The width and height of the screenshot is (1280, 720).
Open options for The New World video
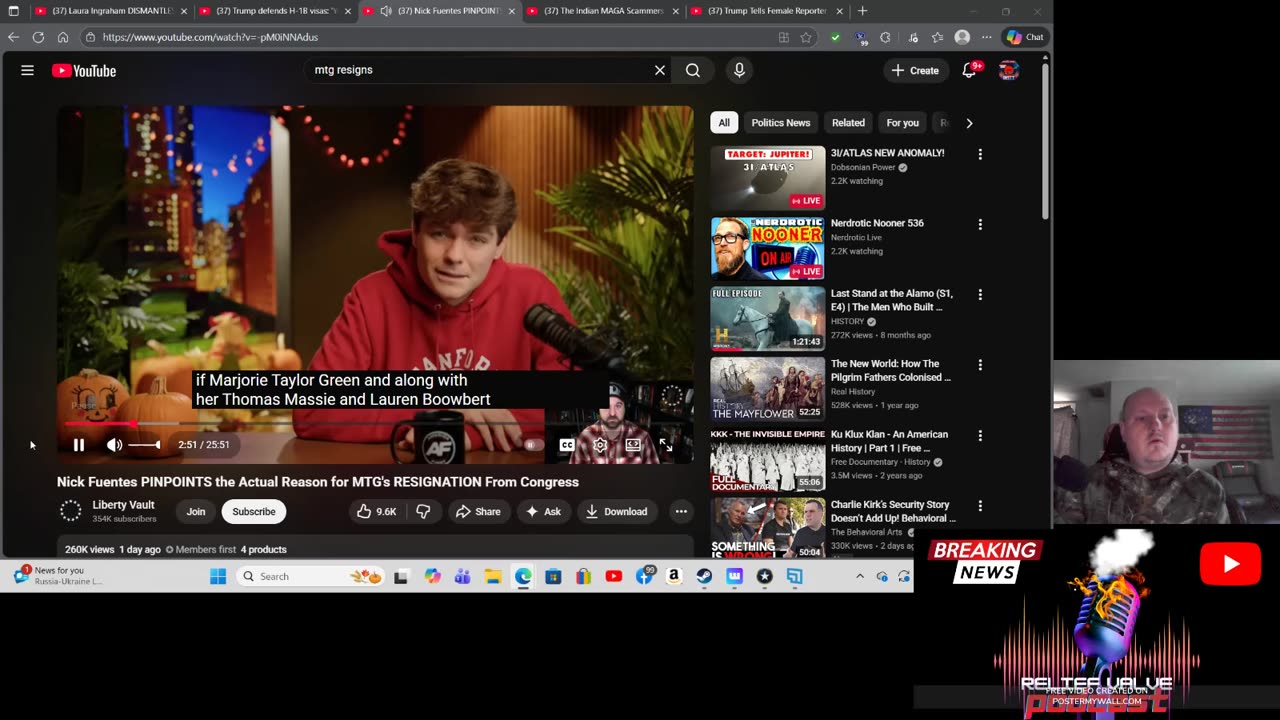tap(980, 365)
